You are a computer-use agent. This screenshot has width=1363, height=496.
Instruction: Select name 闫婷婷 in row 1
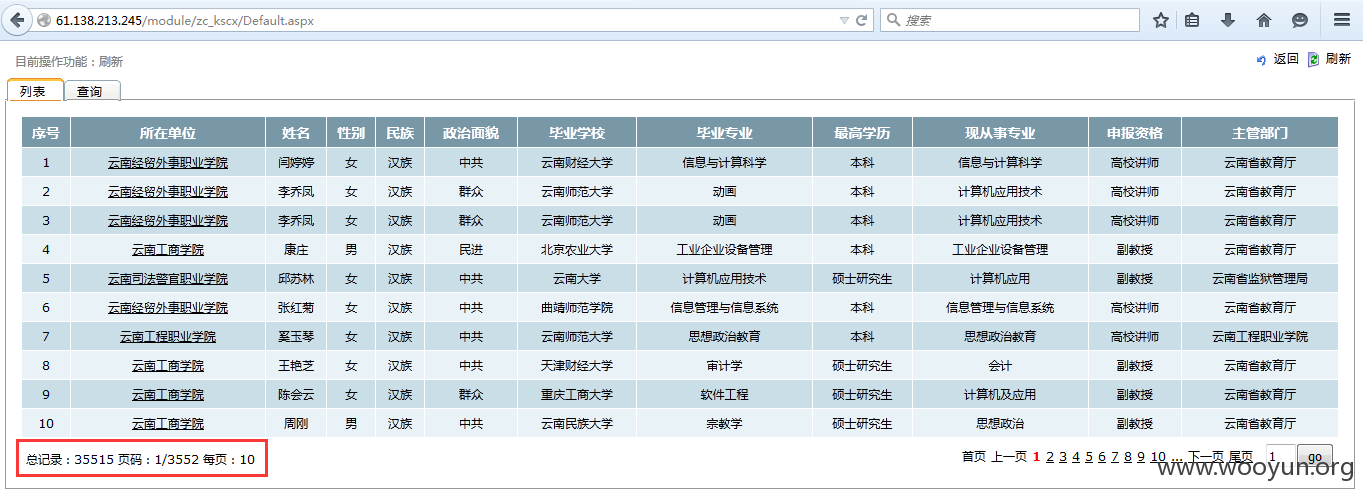(x=296, y=162)
